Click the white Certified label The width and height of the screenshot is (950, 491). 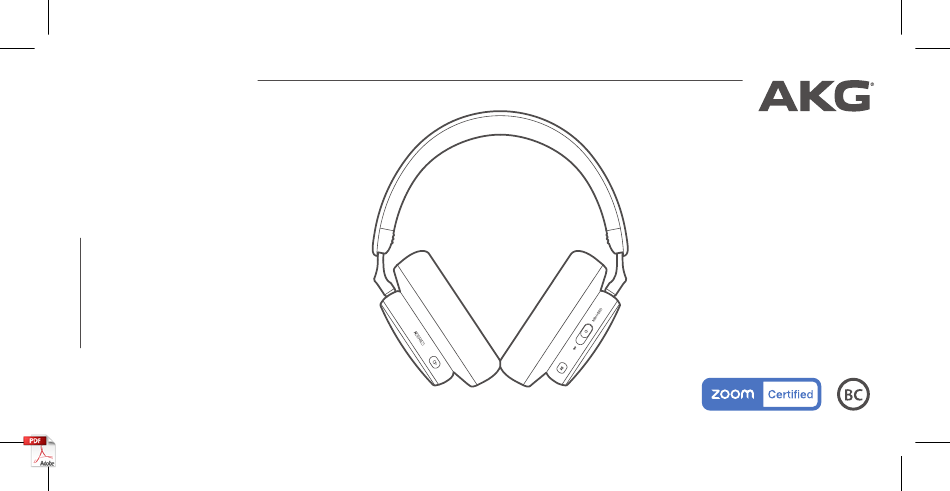(790, 395)
